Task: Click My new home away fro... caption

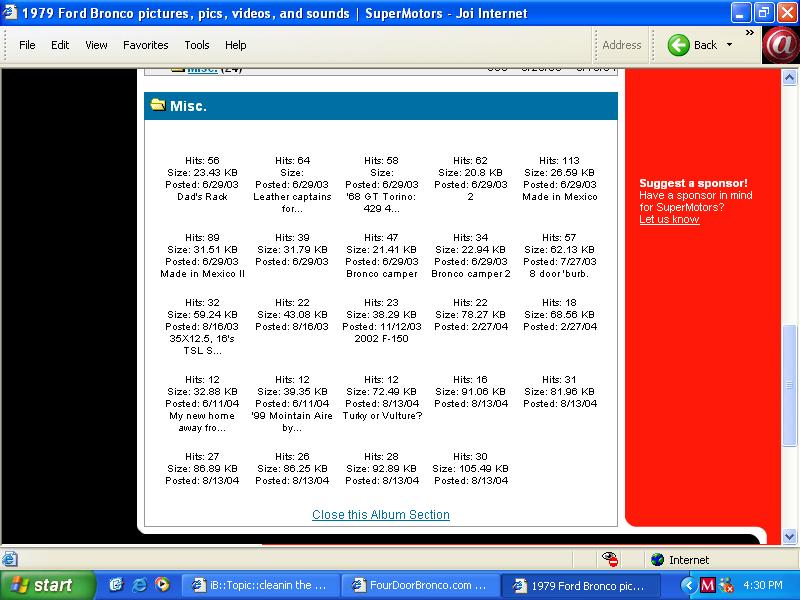Action: pos(202,422)
